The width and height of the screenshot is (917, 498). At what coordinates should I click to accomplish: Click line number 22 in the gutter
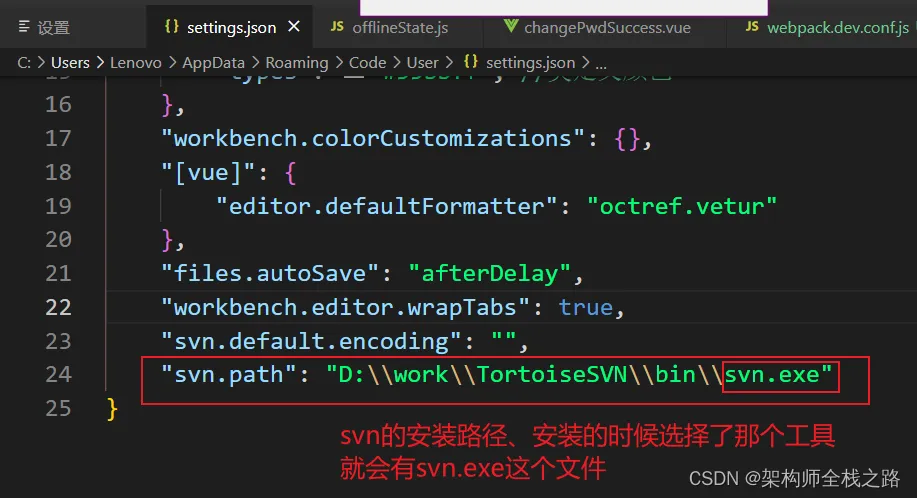click(58, 307)
